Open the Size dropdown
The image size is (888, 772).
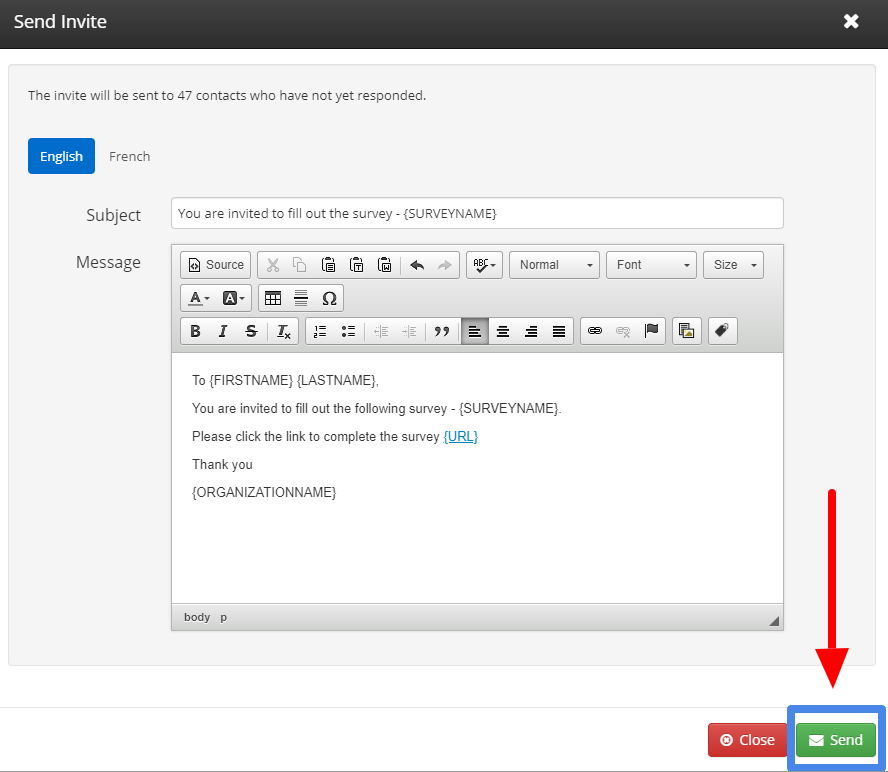(x=733, y=265)
